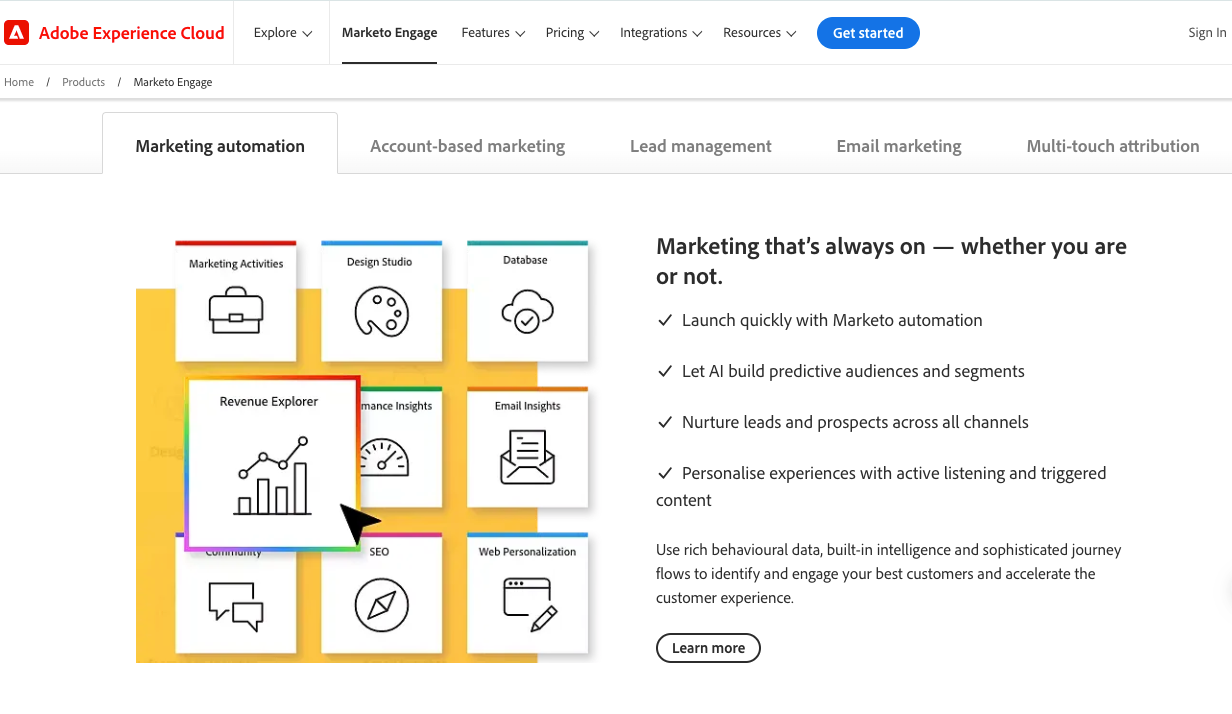Image resolution: width=1232 pixels, height=714 pixels.
Task: Click the Marketo Engage breadcrumb text
Action: (173, 82)
